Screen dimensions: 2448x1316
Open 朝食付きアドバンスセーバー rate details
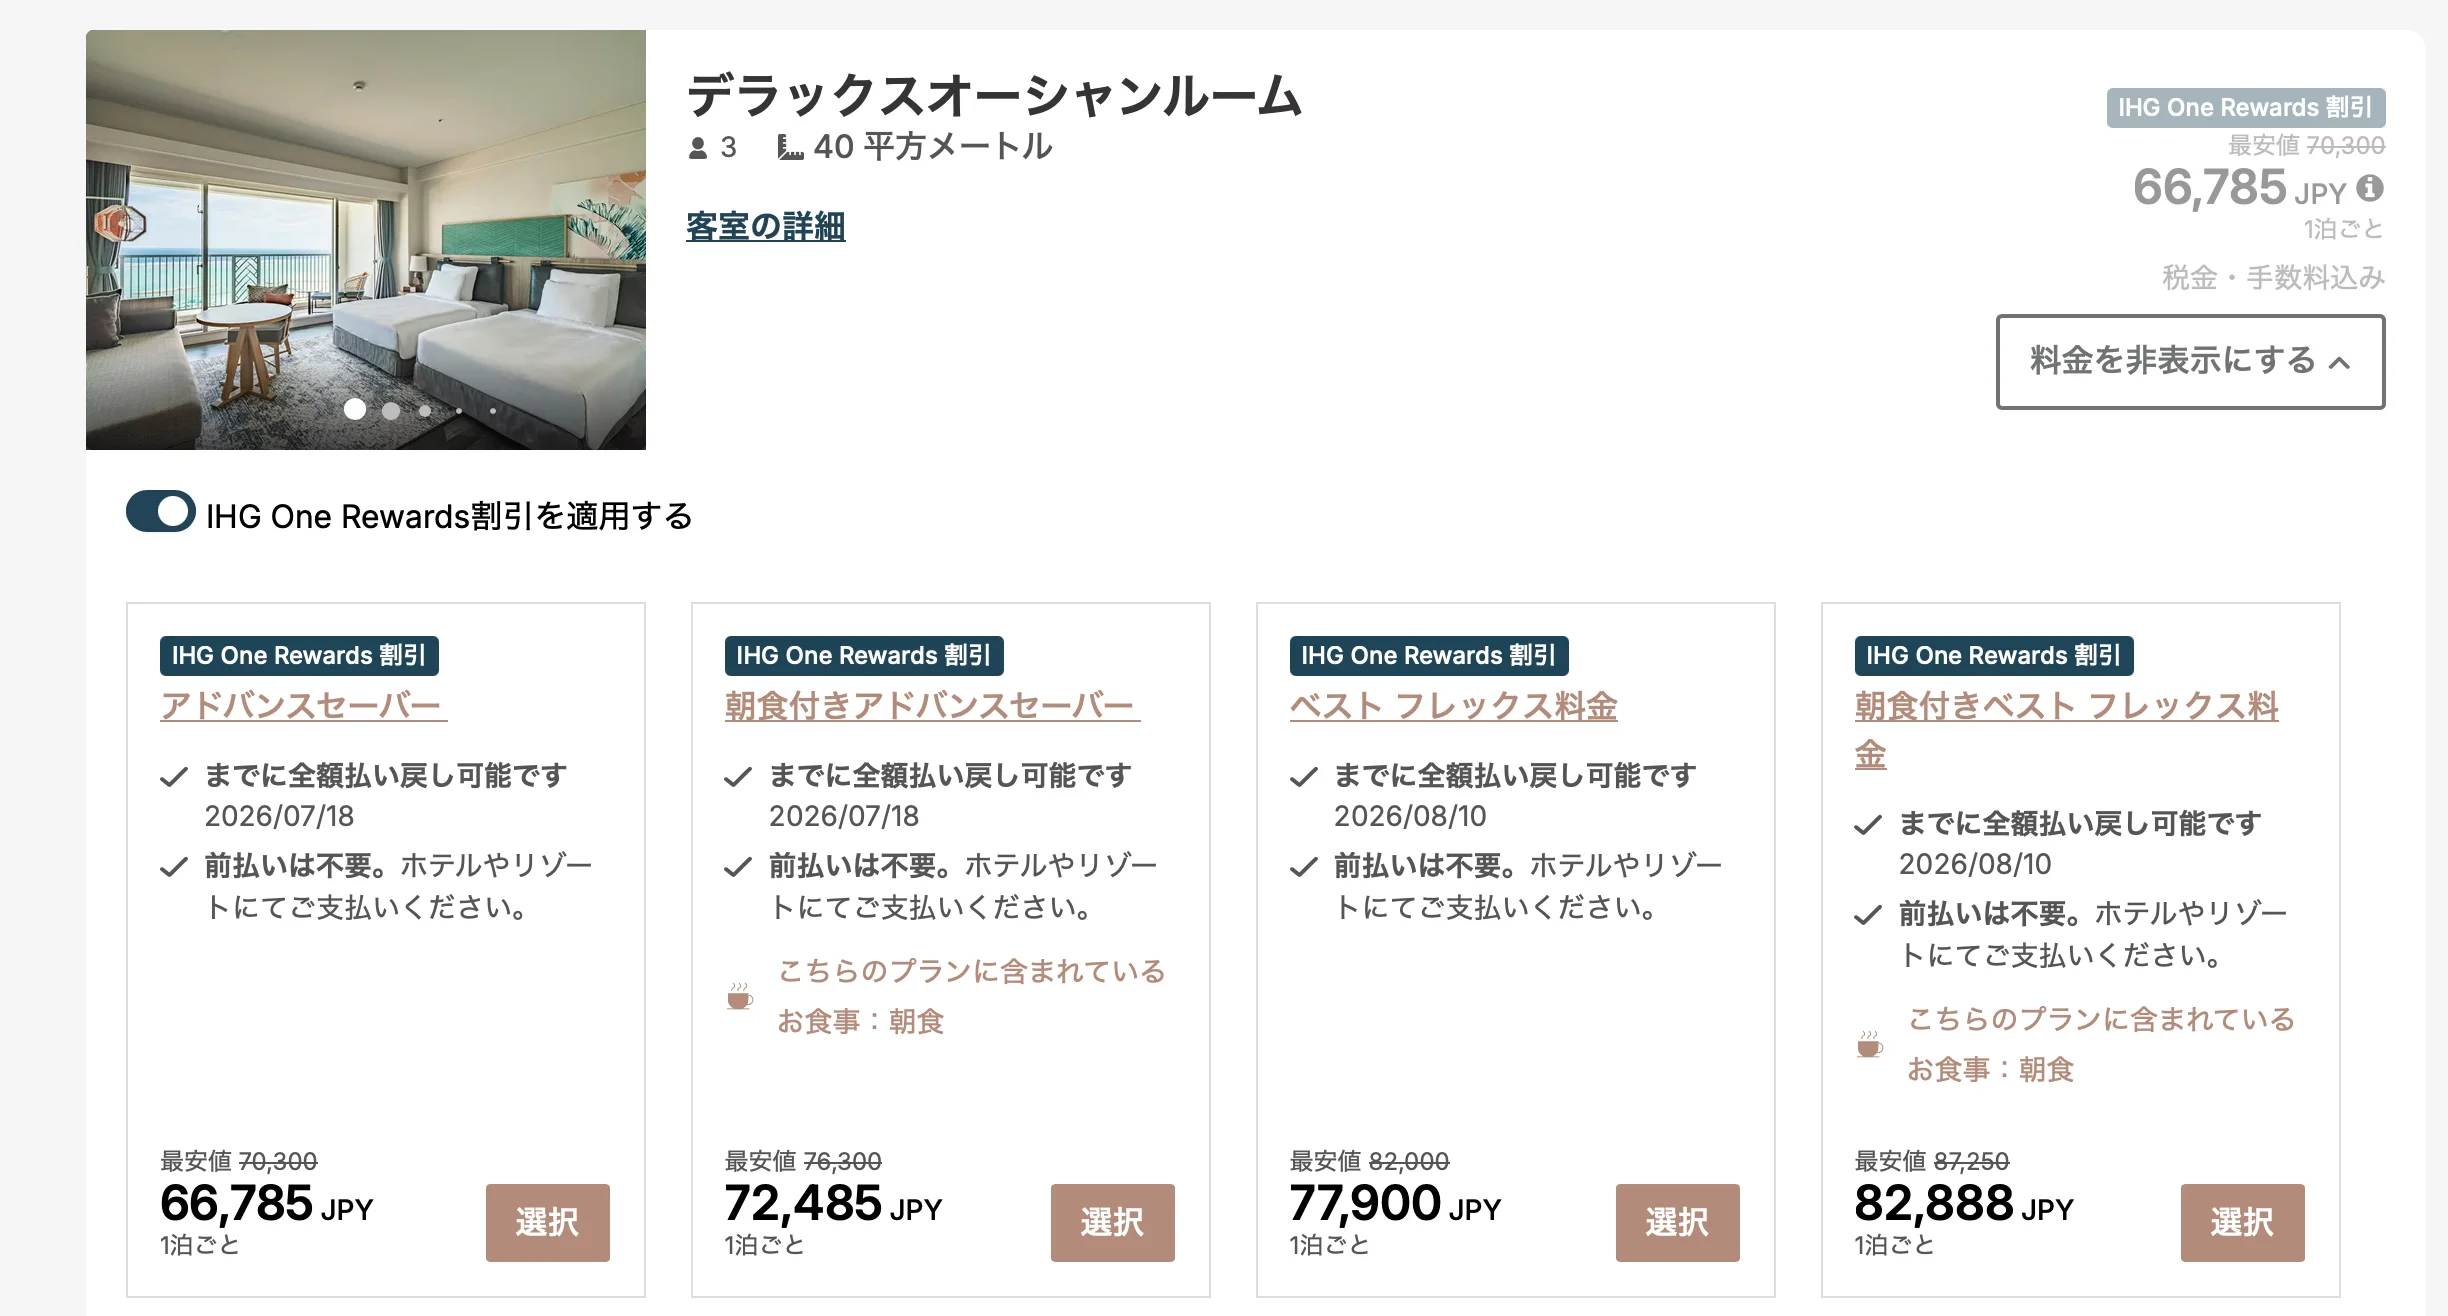click(932, 705)
